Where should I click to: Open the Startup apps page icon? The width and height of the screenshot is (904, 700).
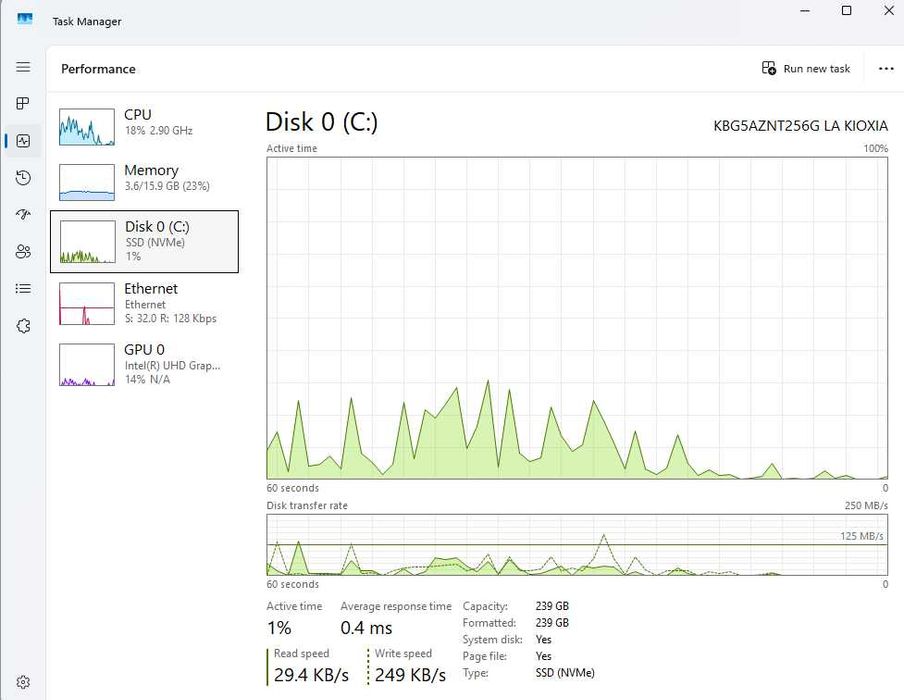23,214
